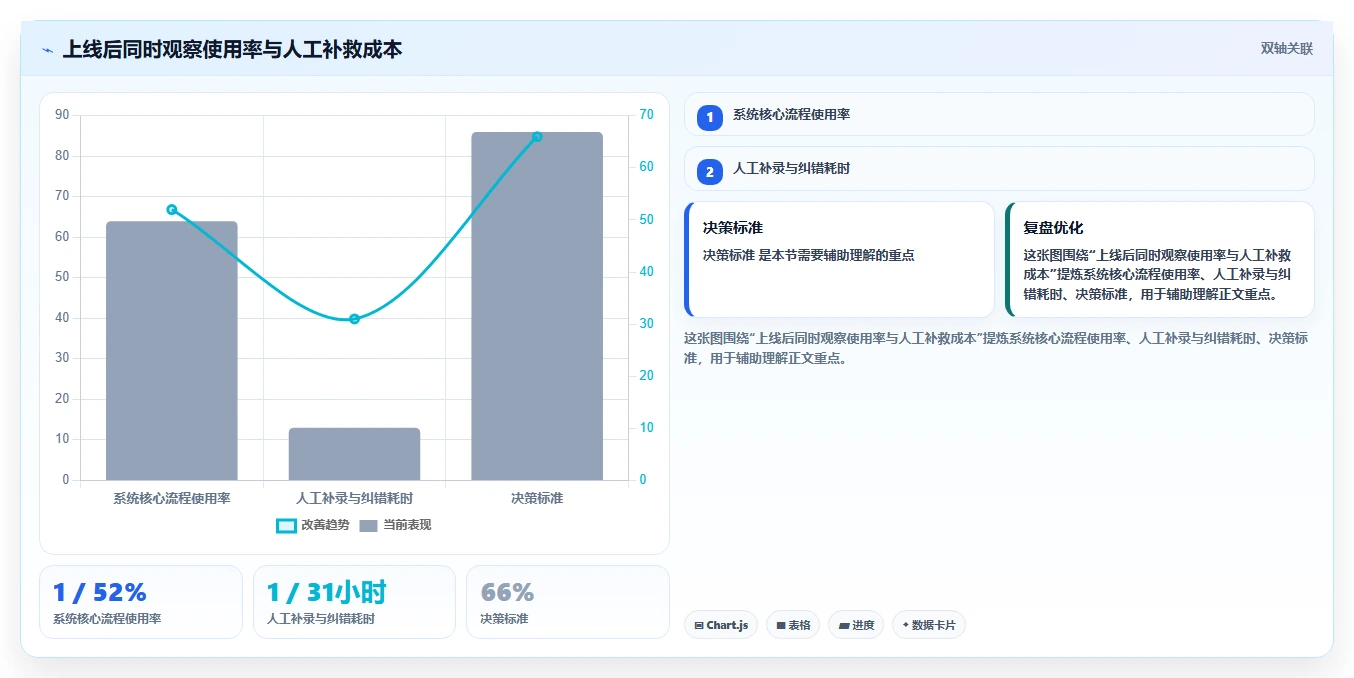
Task: Click right axis value 30
Action: tap(646, 324)
